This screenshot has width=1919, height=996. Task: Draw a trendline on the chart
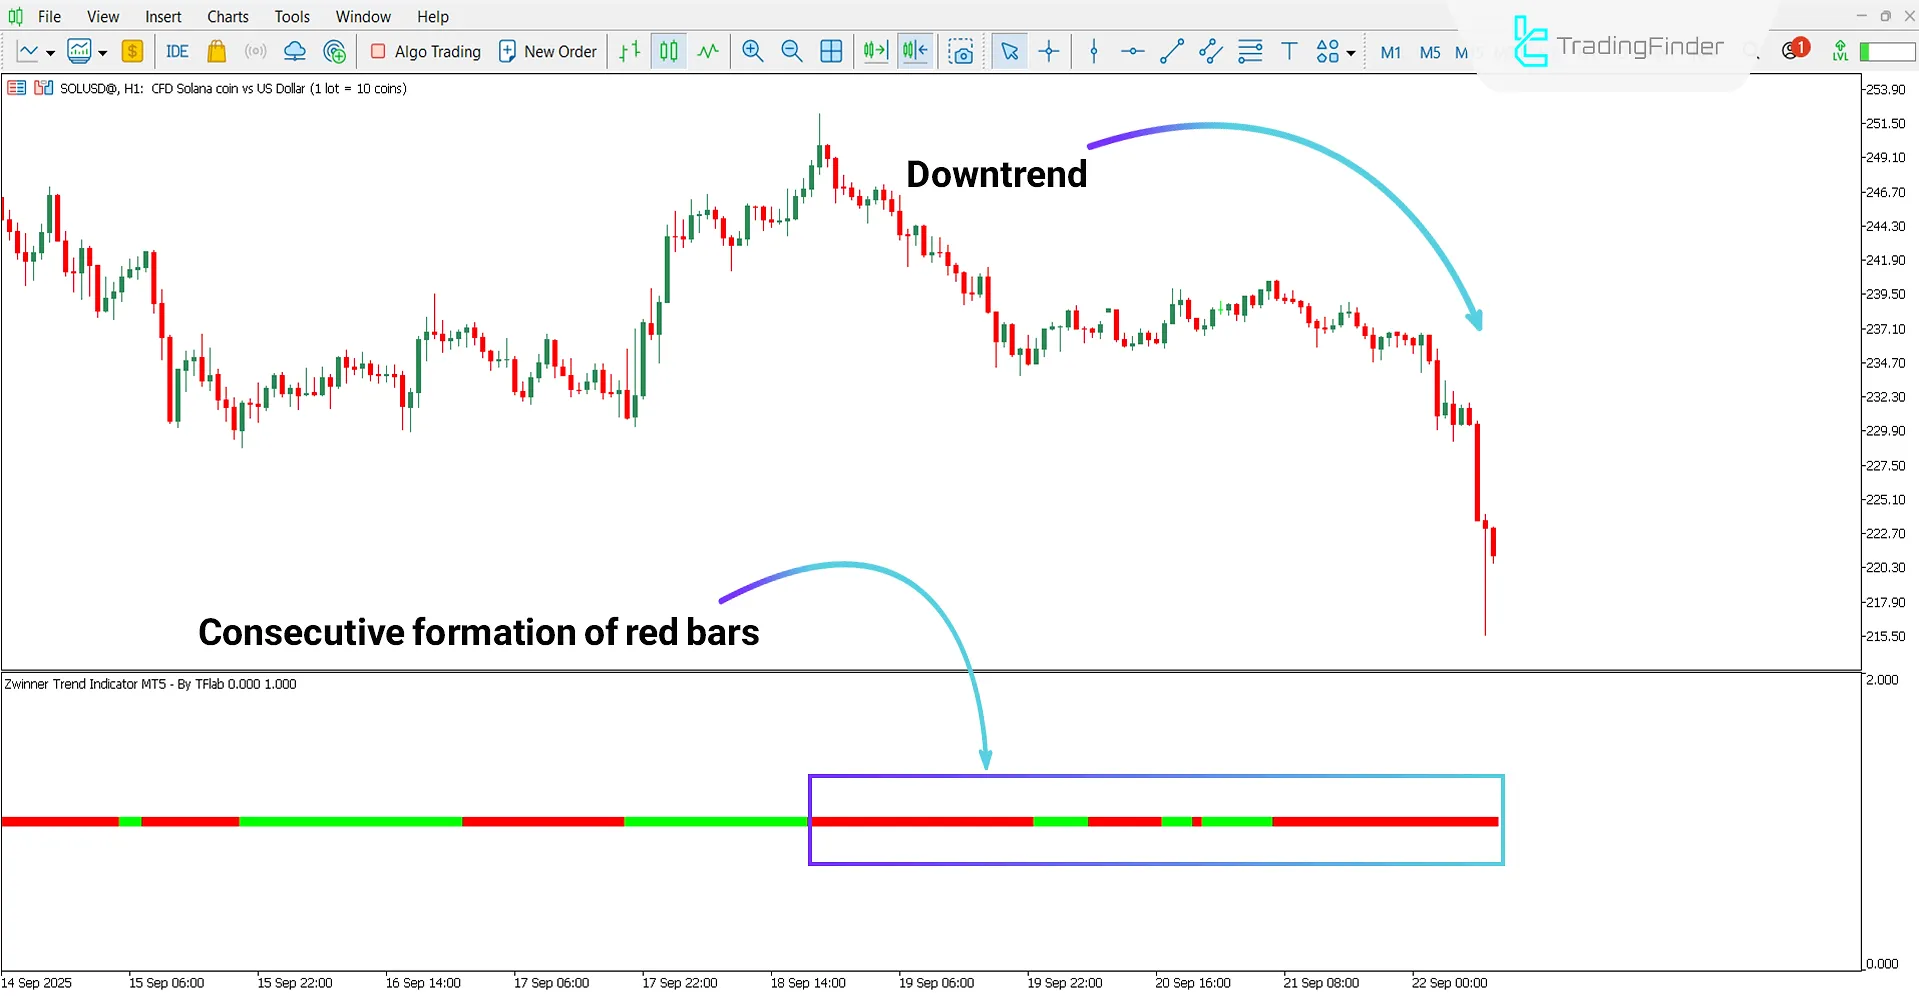click(1171, 51)
